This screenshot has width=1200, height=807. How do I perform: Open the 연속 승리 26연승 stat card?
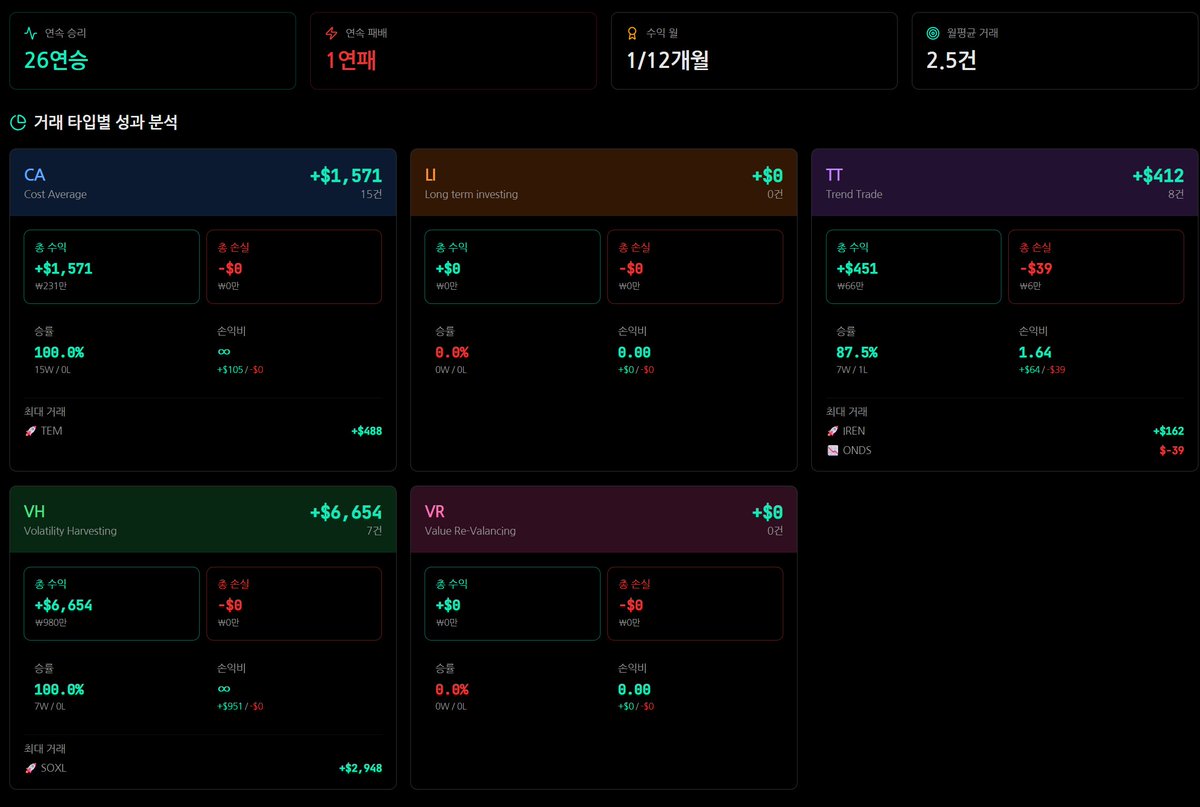(x=153, y=51)
